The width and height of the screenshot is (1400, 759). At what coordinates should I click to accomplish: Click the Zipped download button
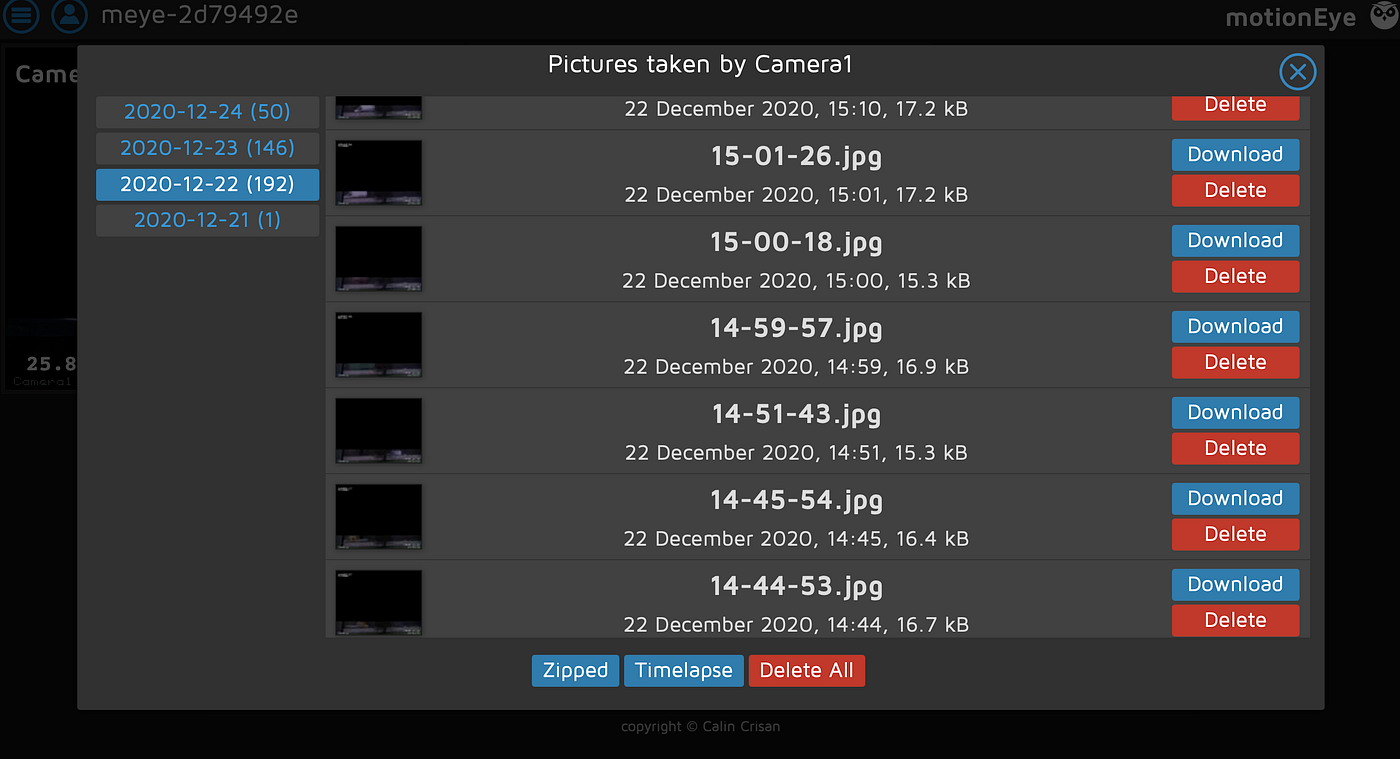tap(575, 670)
